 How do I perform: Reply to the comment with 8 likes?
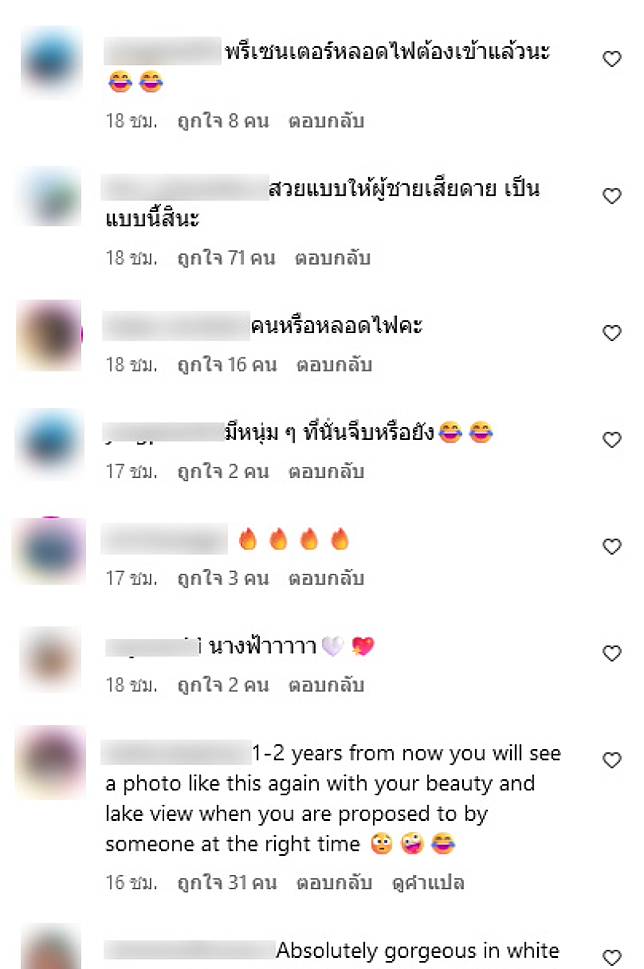(326, 121)
